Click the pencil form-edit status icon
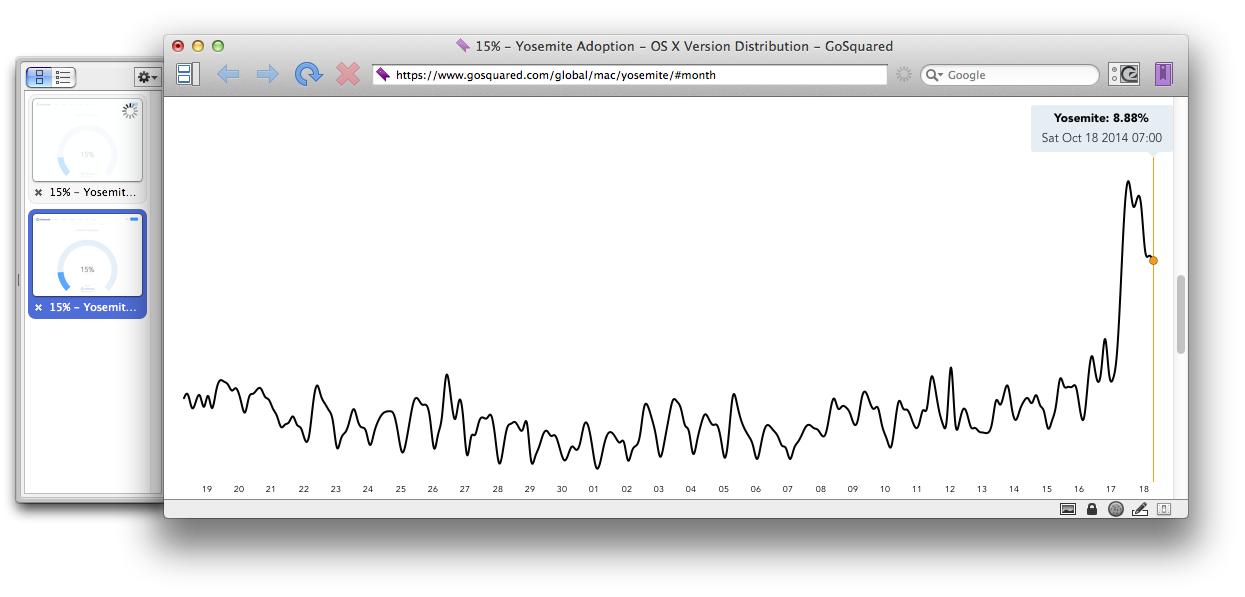This screenshot has height=597, width=1245. point(1140,509)
